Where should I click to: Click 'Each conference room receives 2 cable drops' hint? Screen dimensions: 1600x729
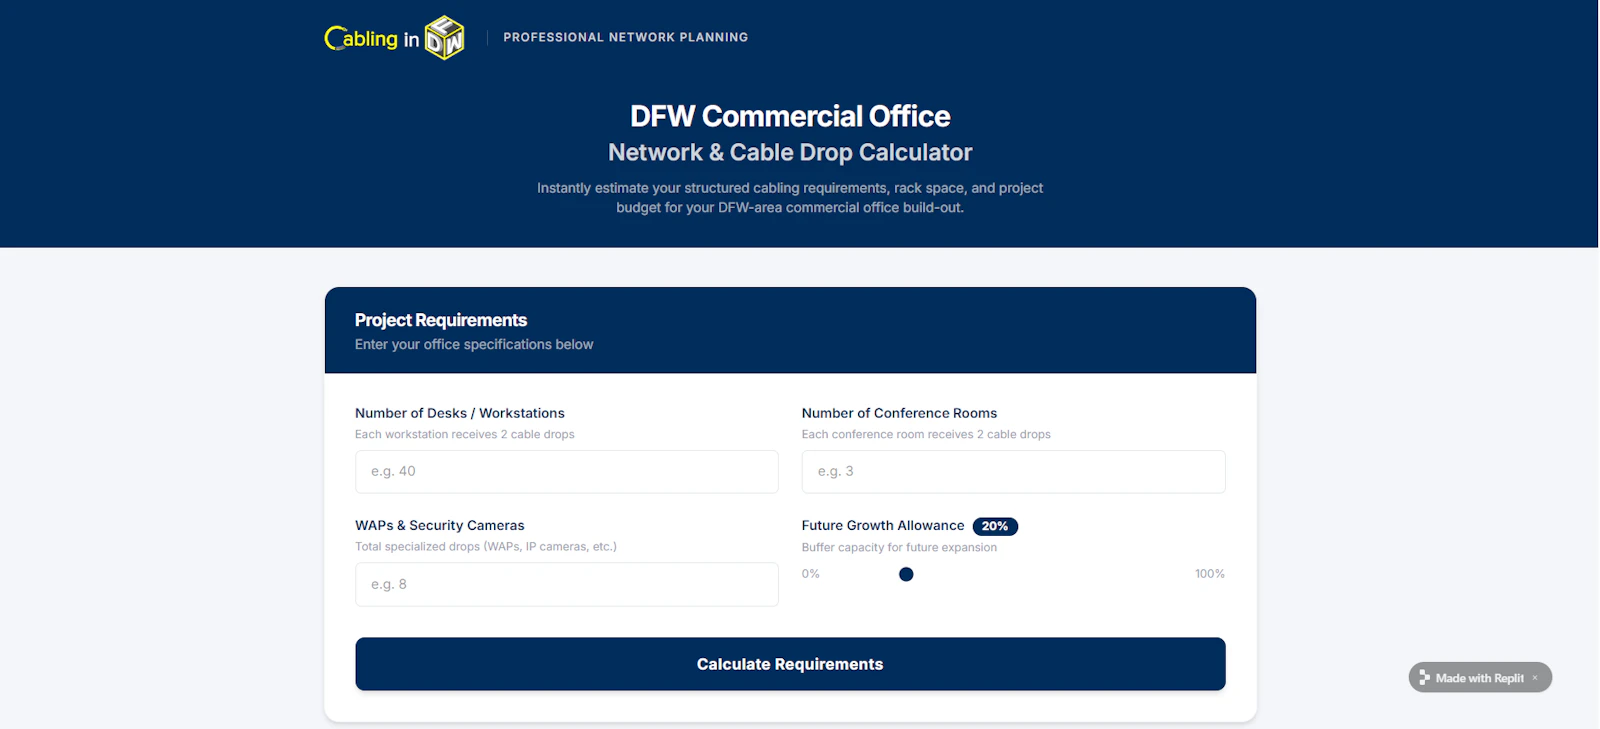coord(926,434)
